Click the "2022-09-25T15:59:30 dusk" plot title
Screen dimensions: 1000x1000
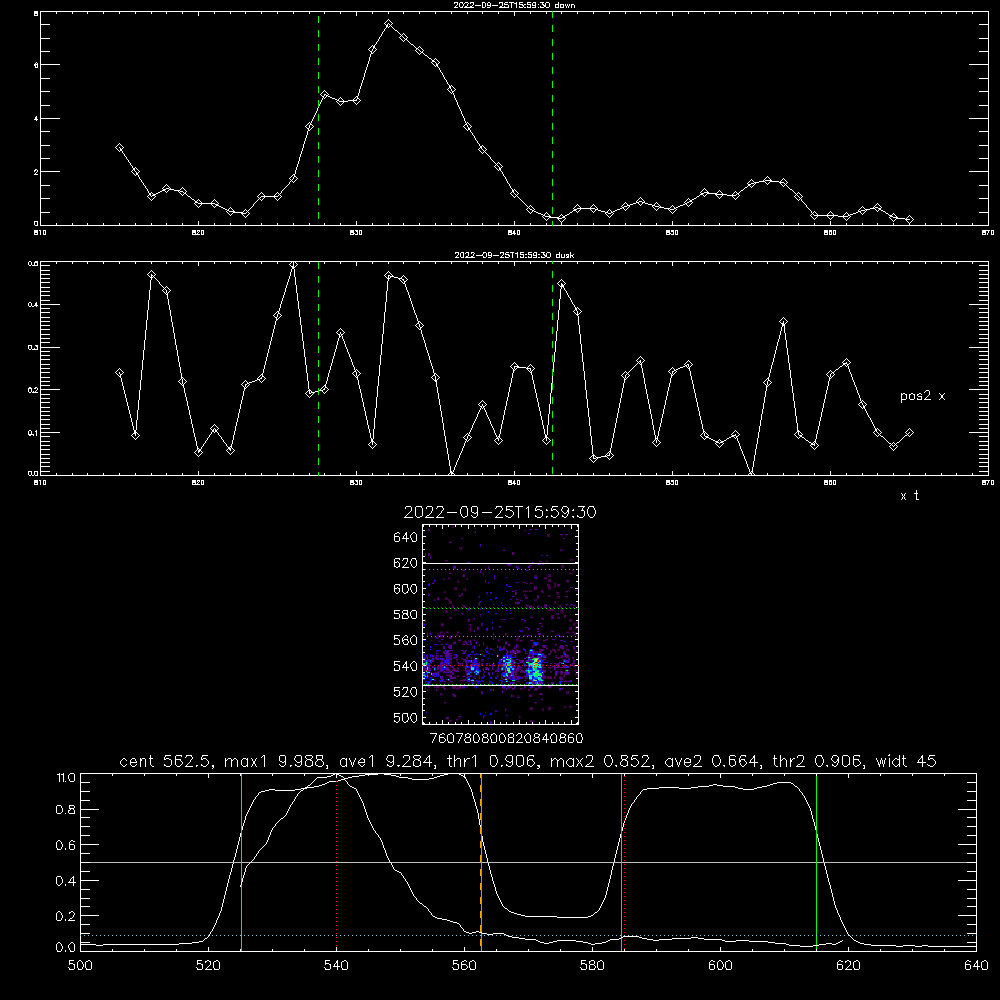tap(514, 255)
